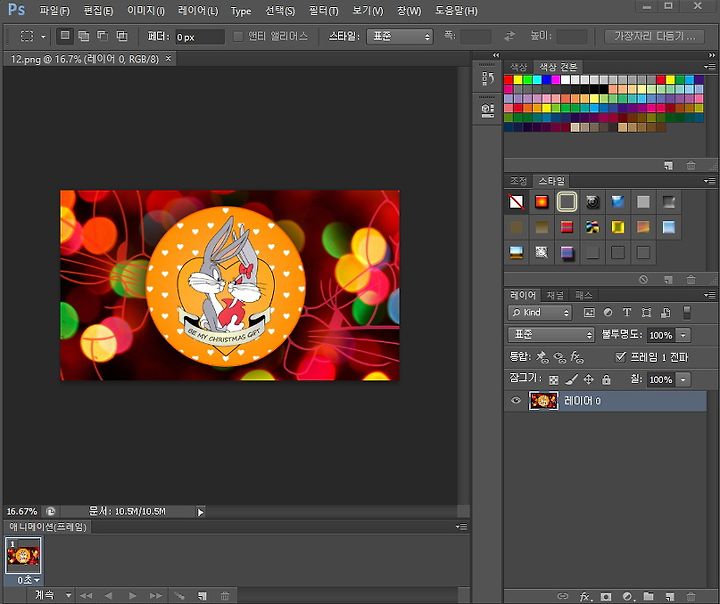This screenshot has height=604, width=720.
Task: Open the opacity 불투명도 slider arrow
Action: (683, 335)
